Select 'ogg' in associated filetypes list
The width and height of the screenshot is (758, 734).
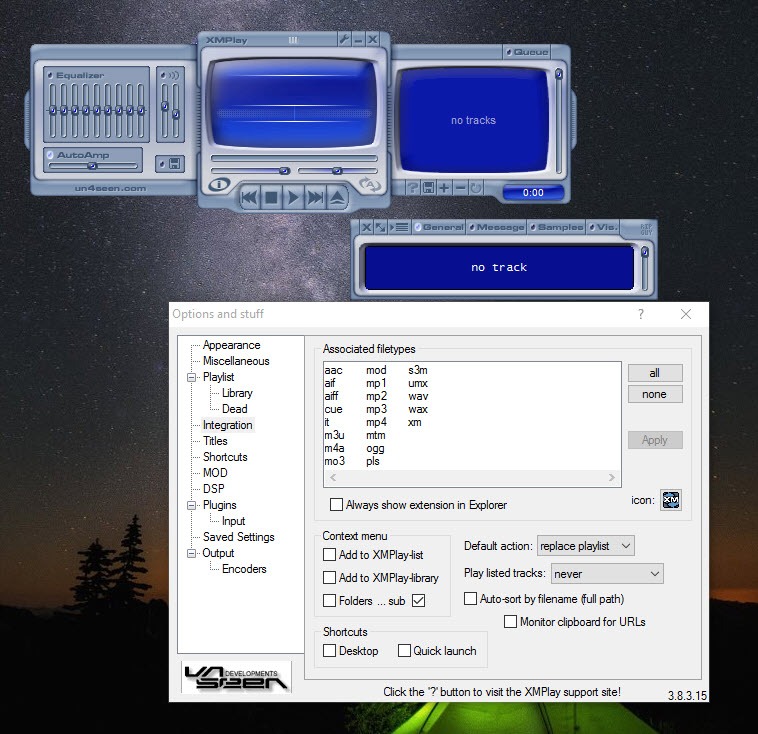(375, 449)
